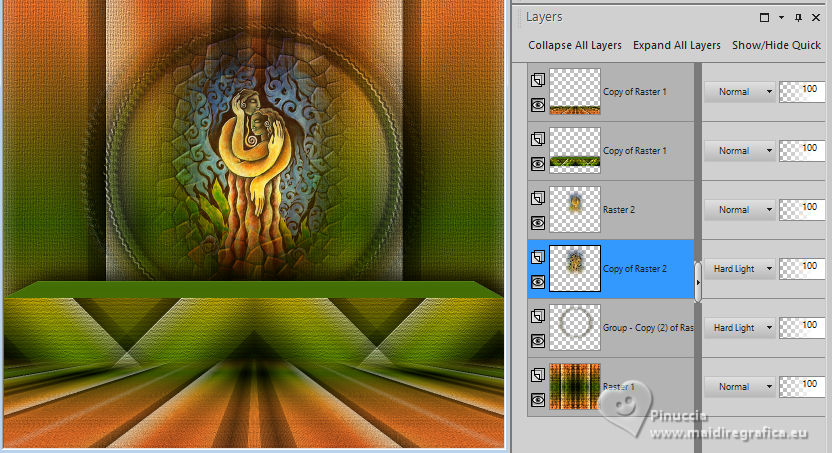
Task: Select thumbnail of second Copy of Raster 1
Action: pyautogui.click(x=575, y=150)
